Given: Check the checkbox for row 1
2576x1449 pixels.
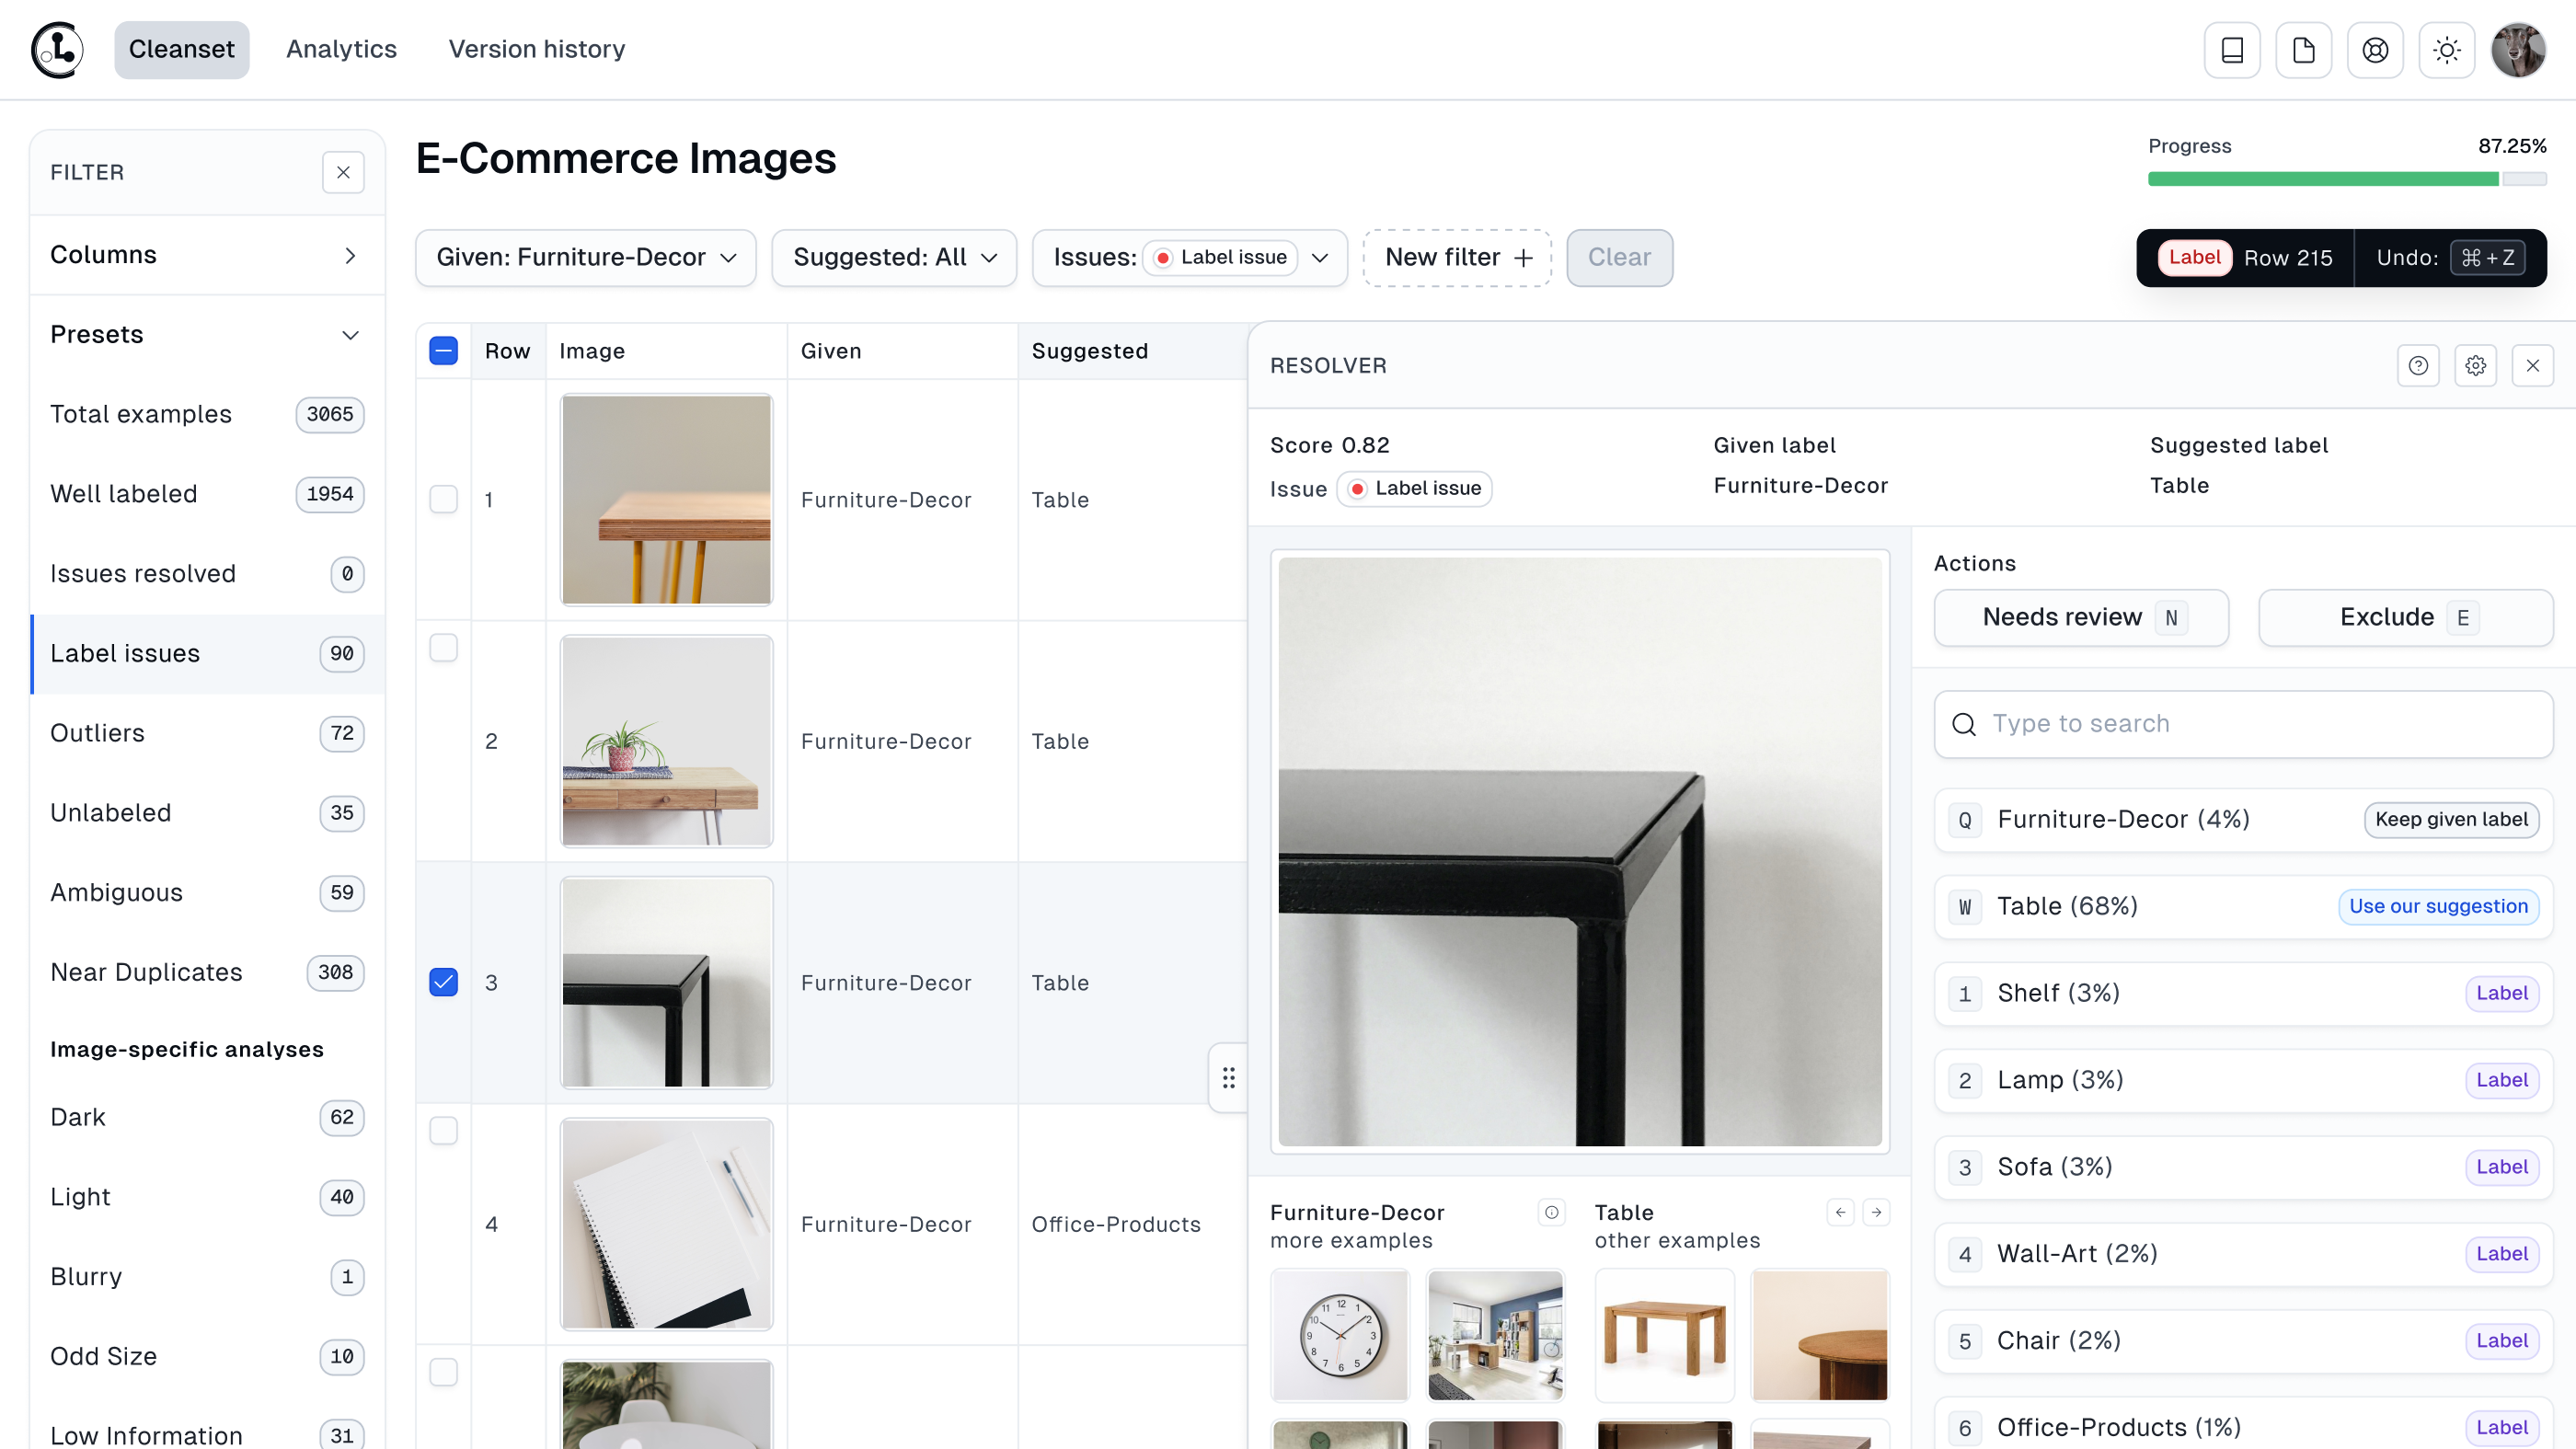Looking at the screenshot, I should [x=443, y=499].
